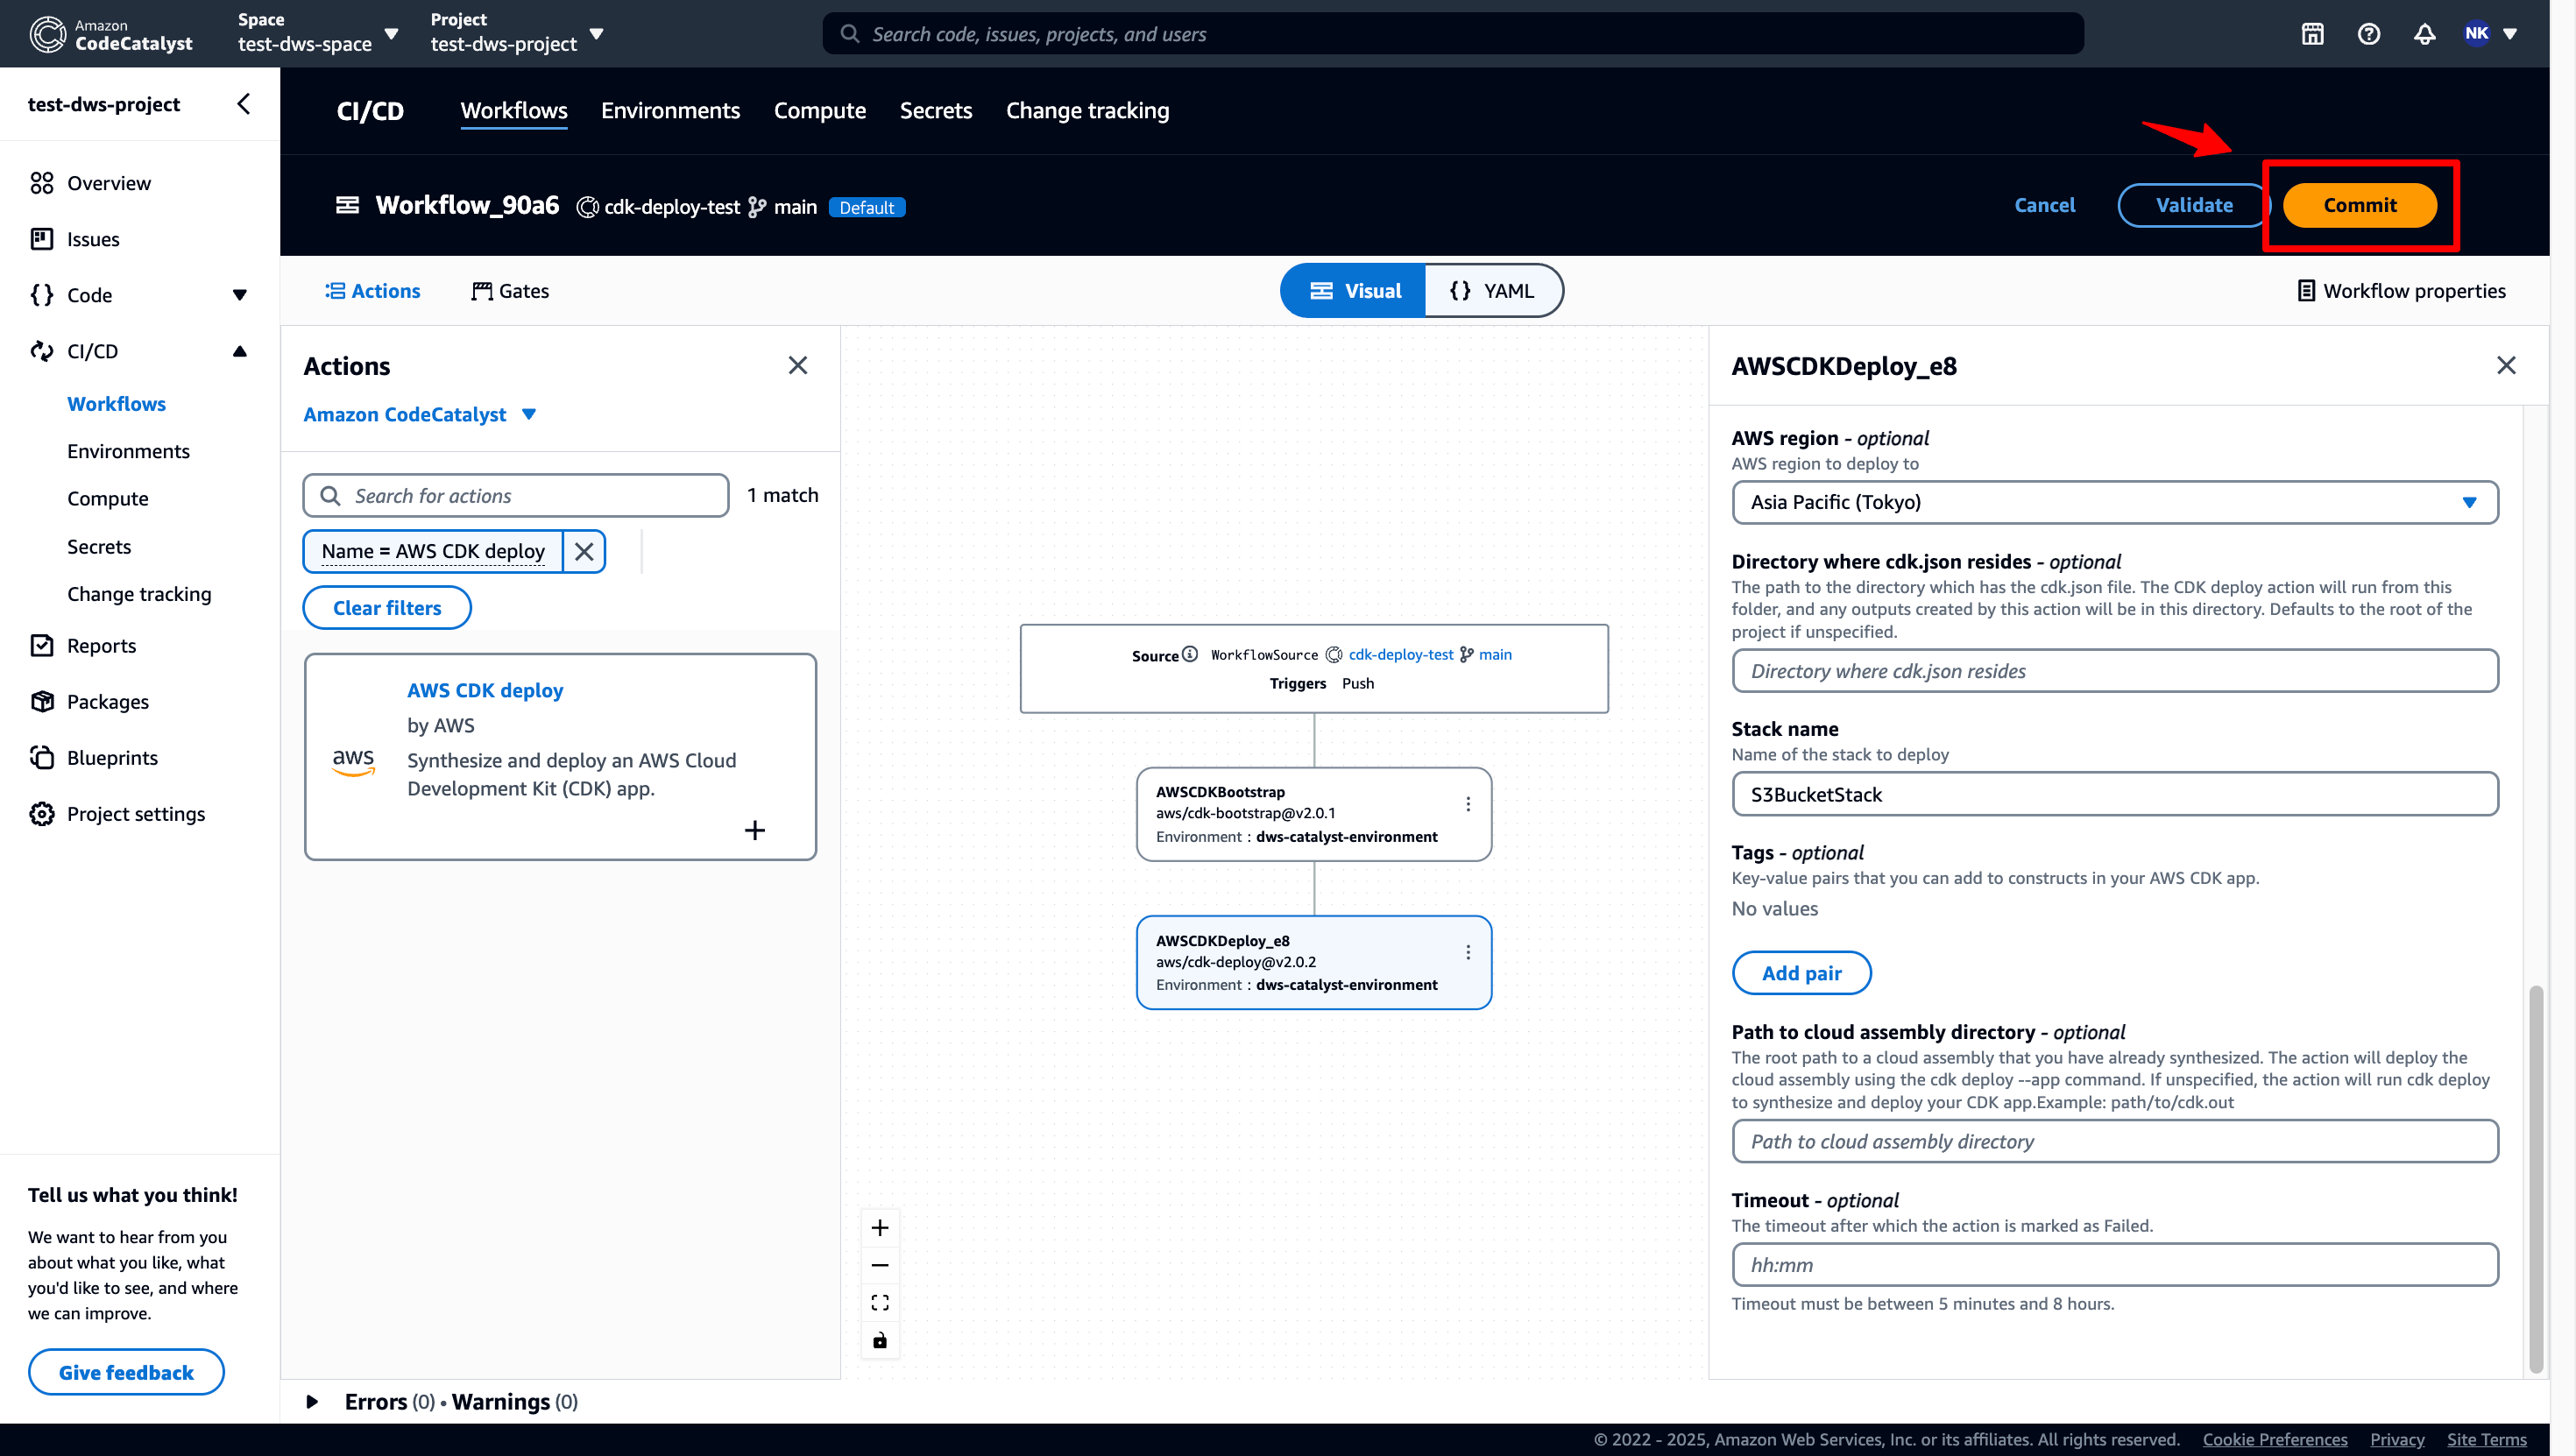Image resolution: width=2576 pixels, height=1456 pixels.
Task: Focus the Search for actions field
Action: 516,495
